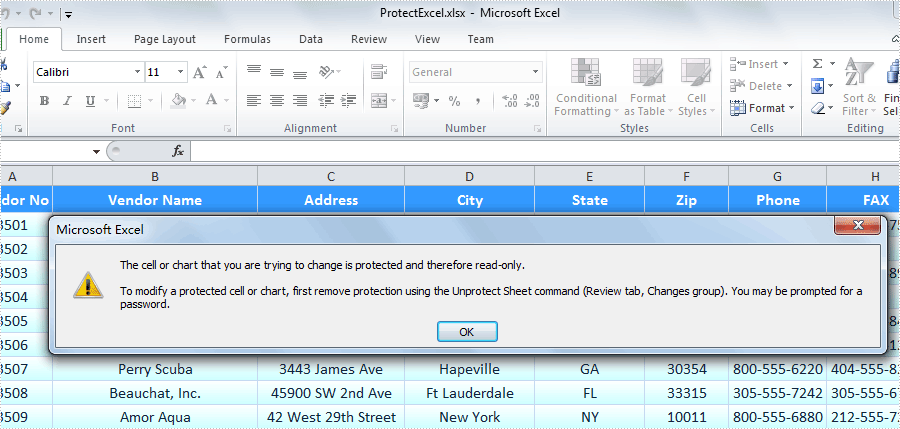
Task: Switch to the Page Layout tab
Action: coord(165,40)
